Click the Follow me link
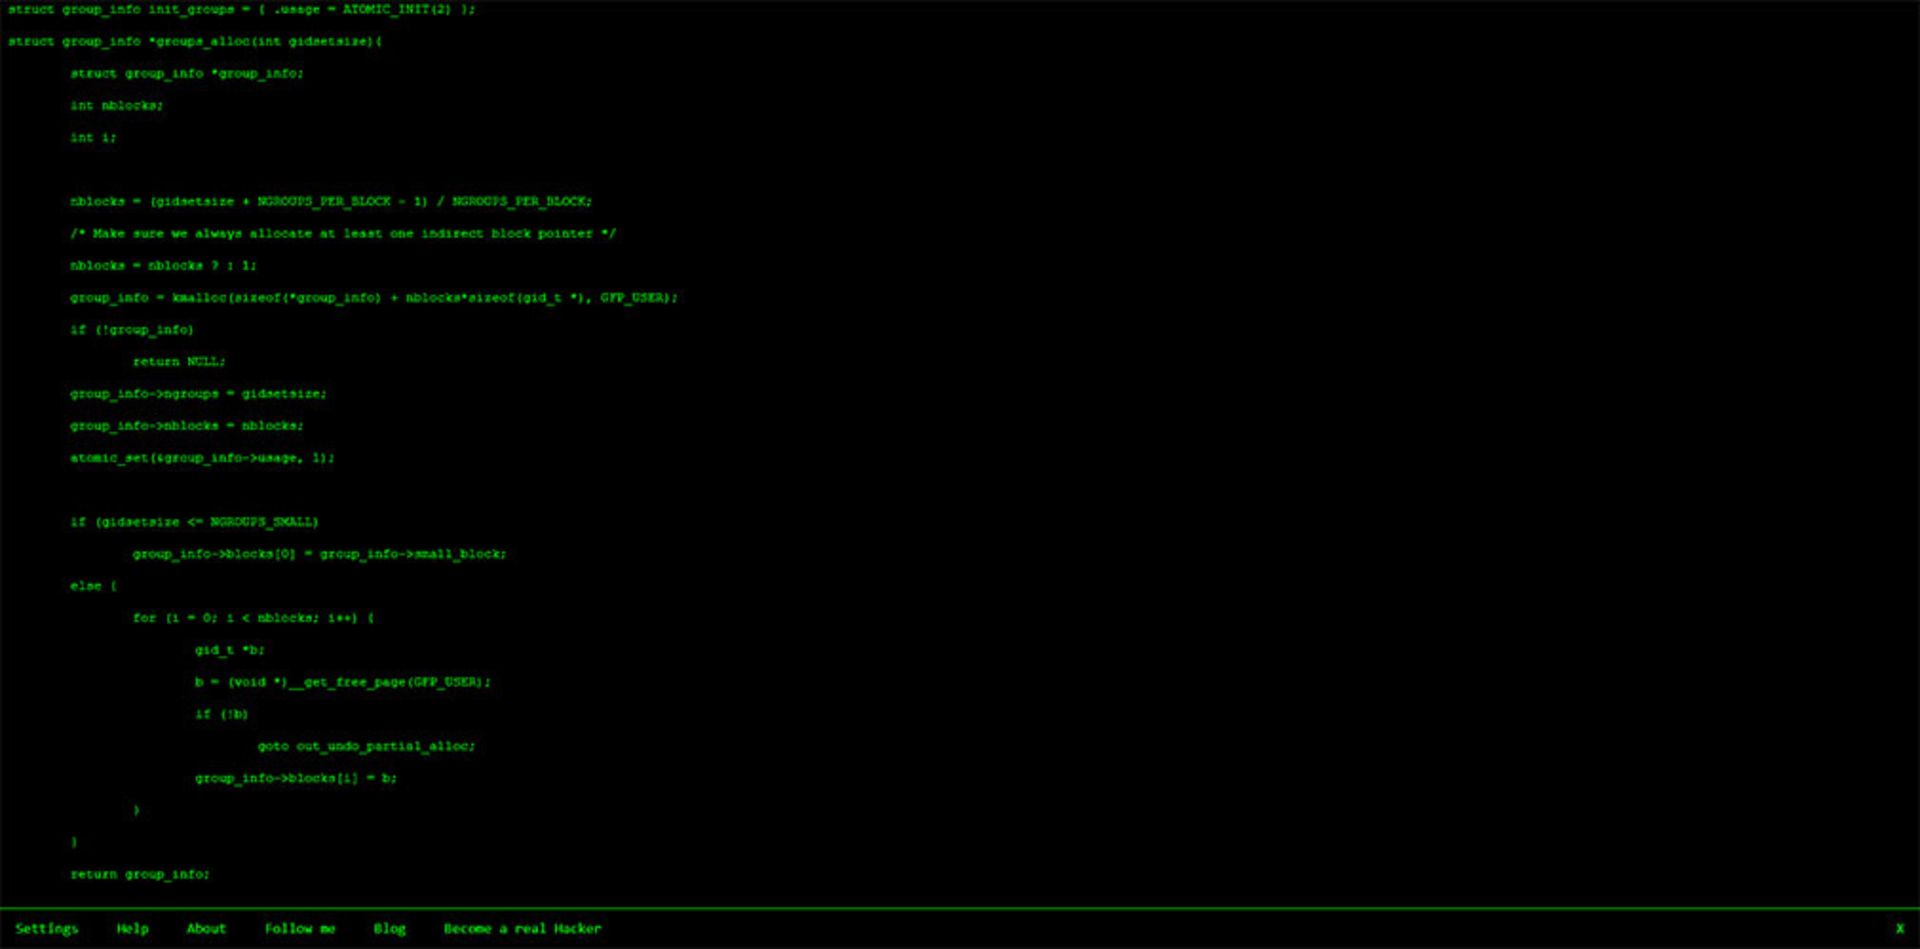The image size is (1920, 949). pyautogui.click(x=300, y=928)
